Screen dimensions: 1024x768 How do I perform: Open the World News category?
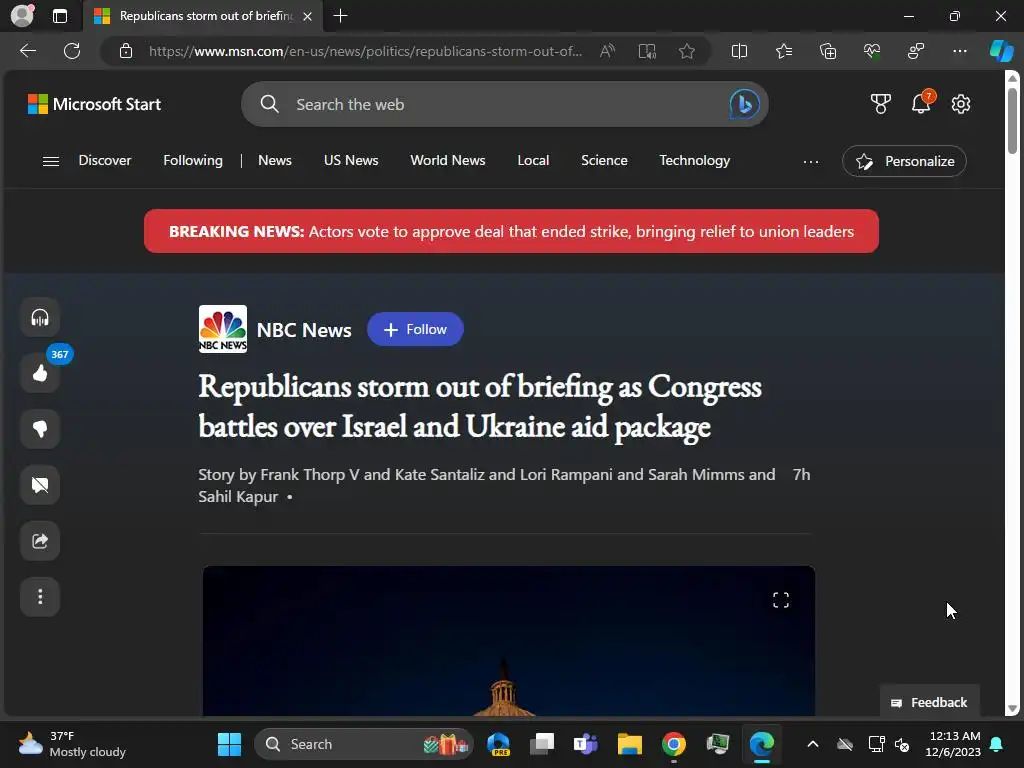[448, 161]
